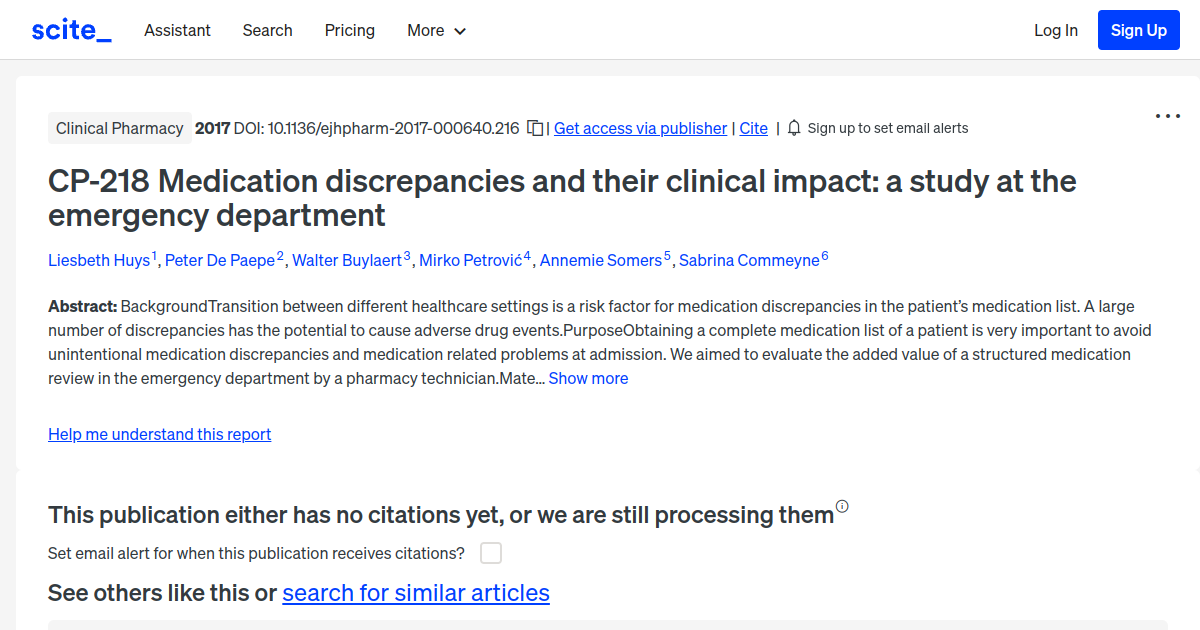Select author Mirko Petrović
The height and width of the screenshot is (630, 1200).
tap(470, 260)
